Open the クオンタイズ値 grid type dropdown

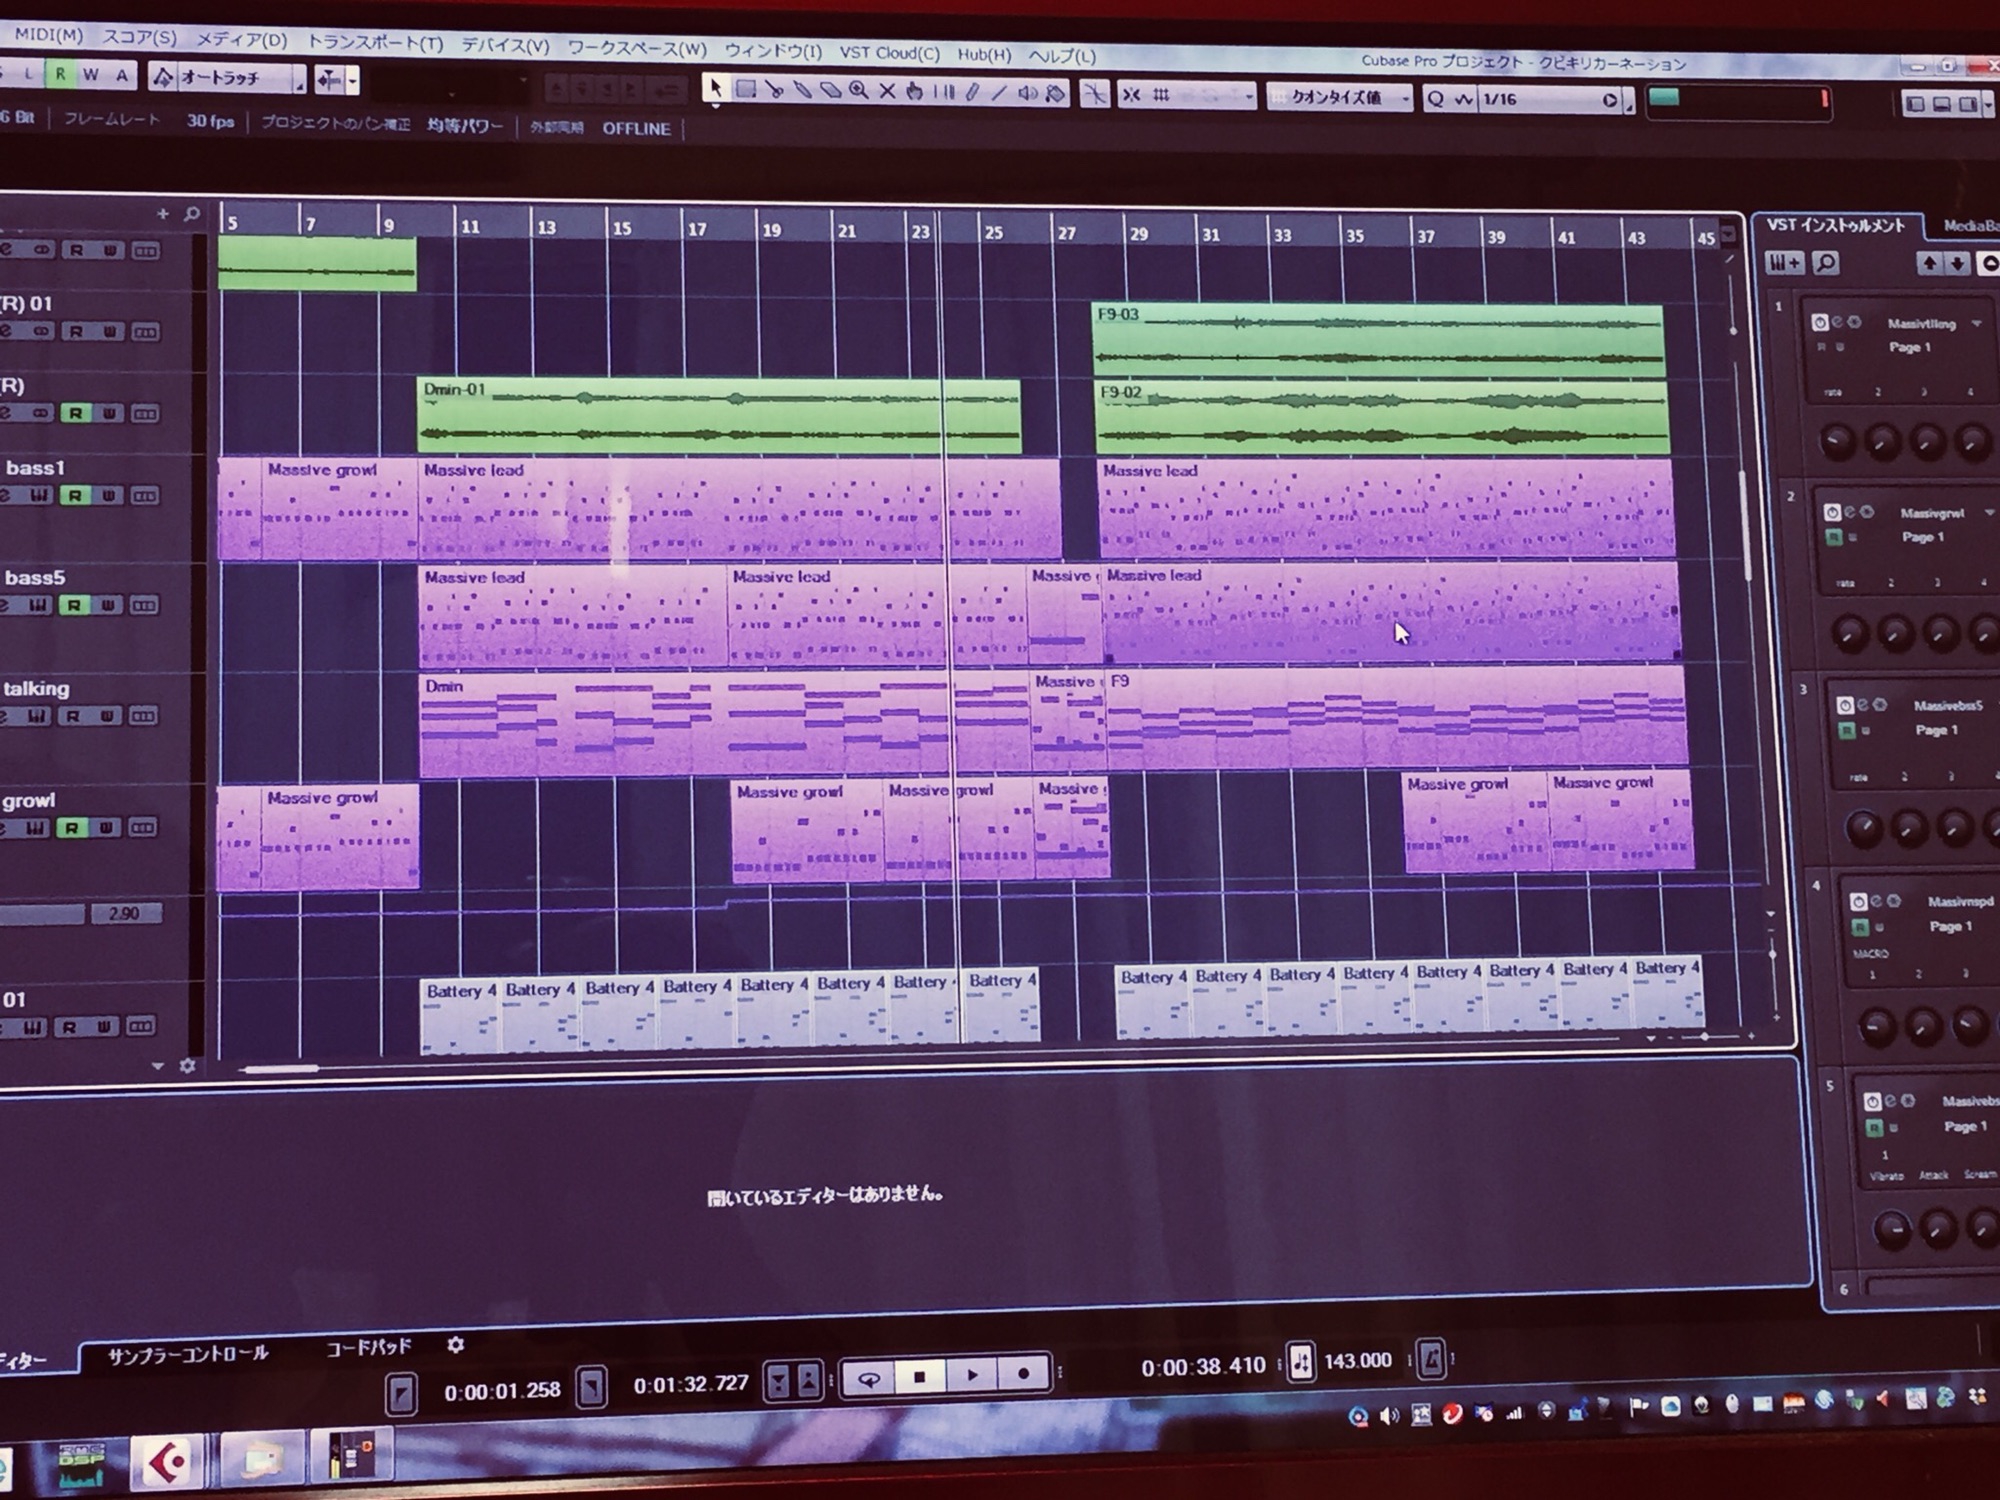[1341, 98]
